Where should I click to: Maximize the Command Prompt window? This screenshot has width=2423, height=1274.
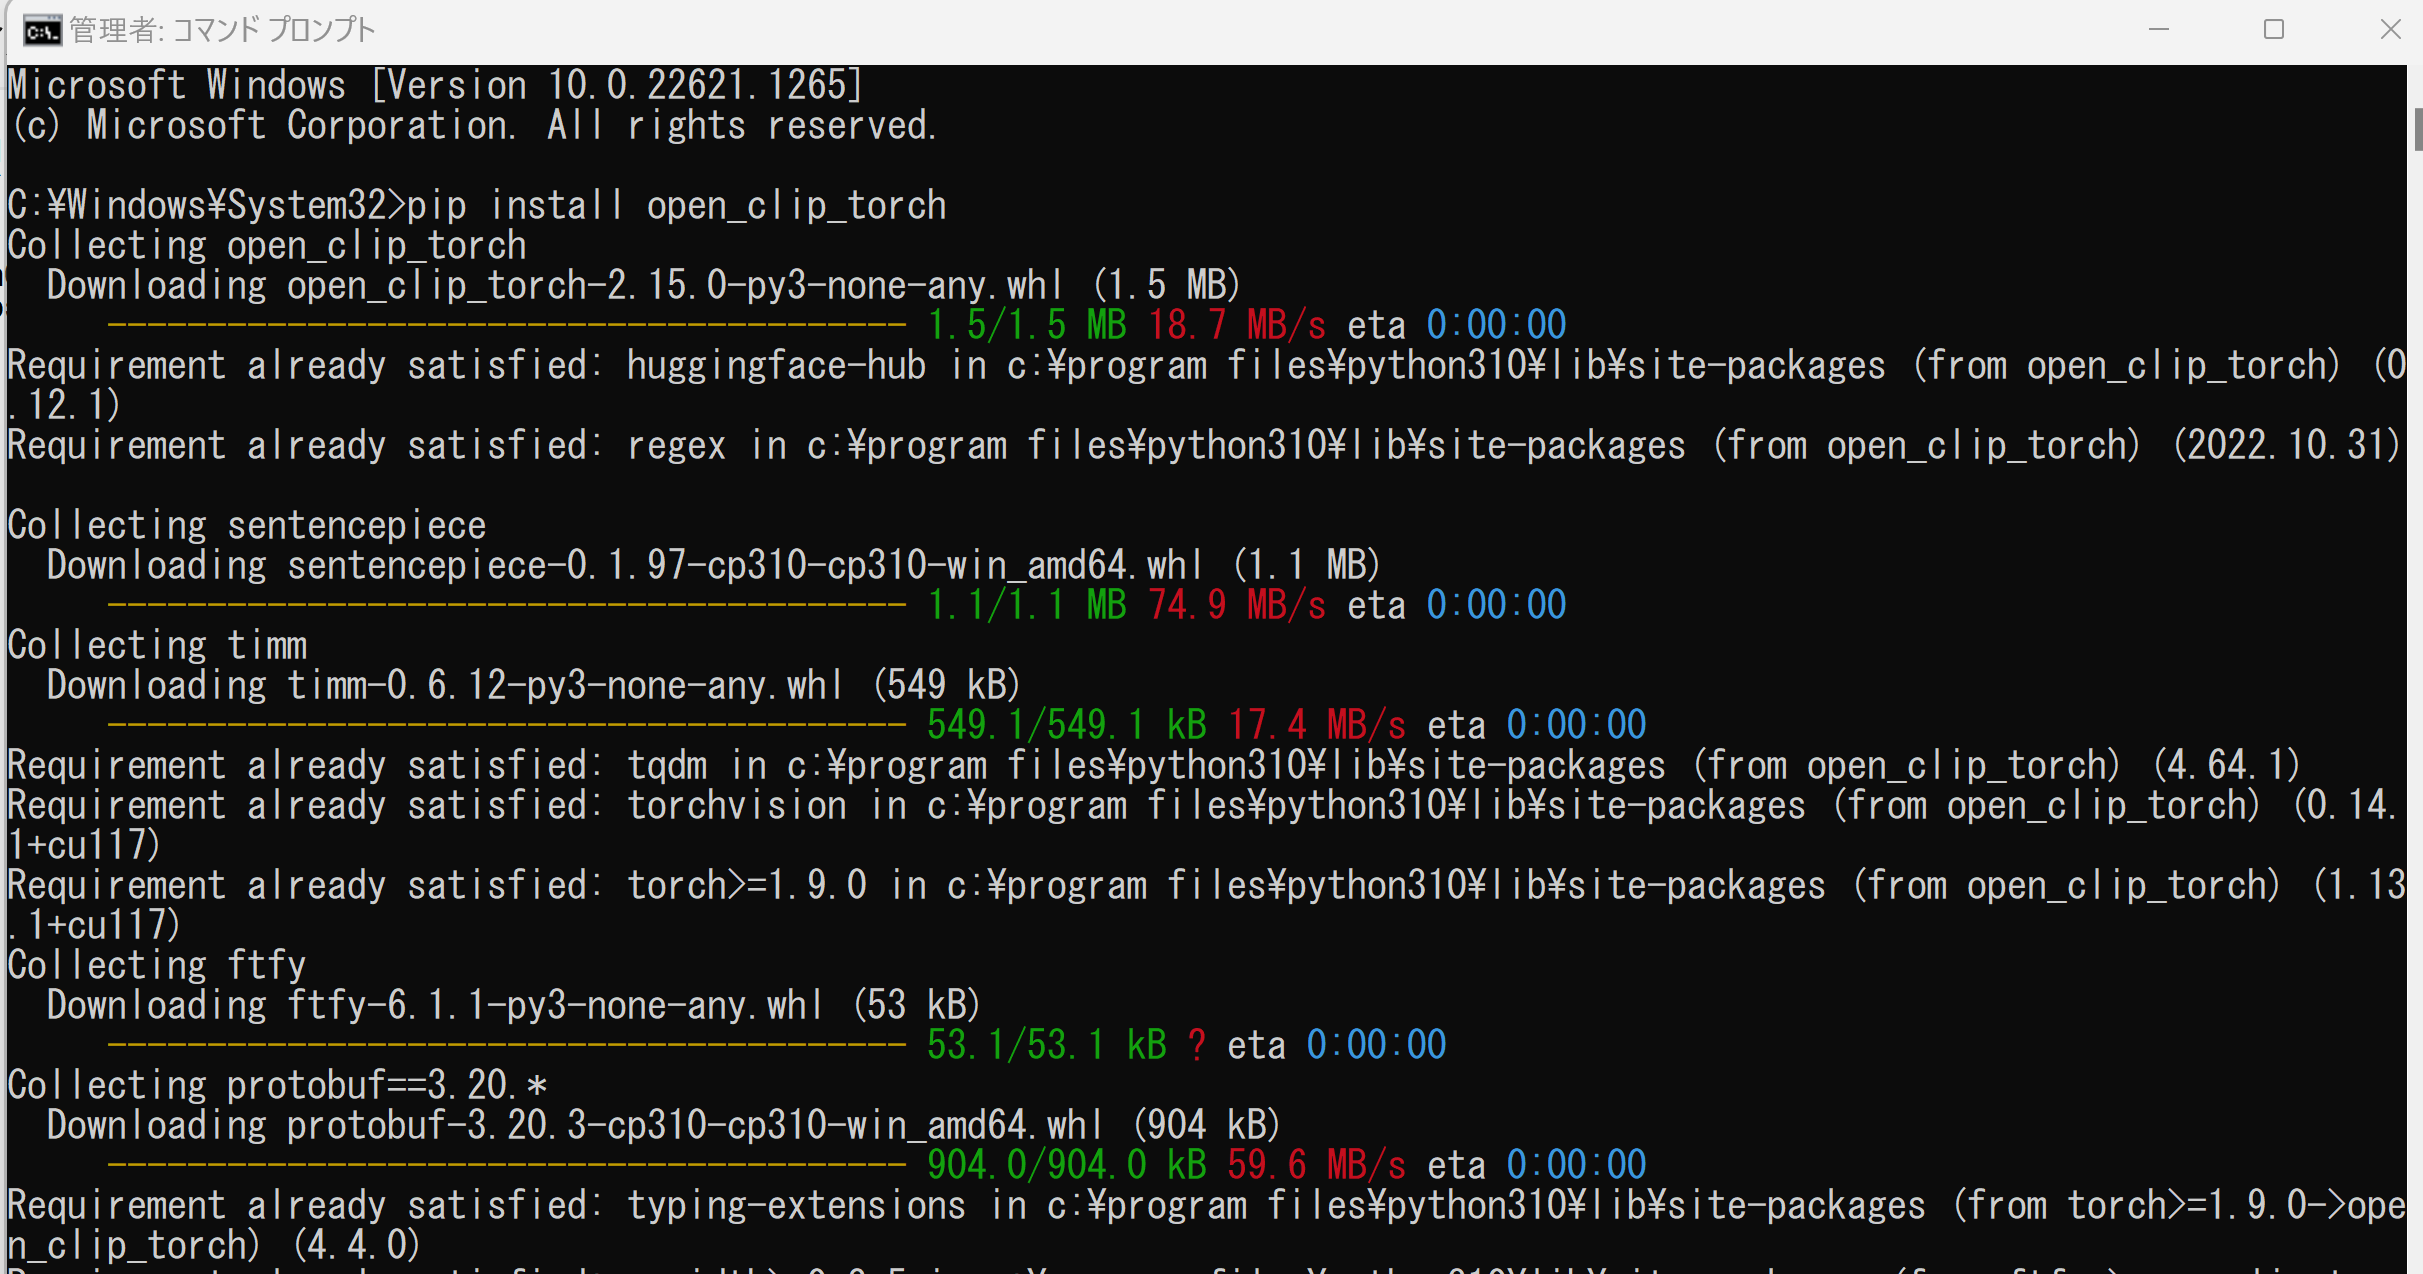2274,30
